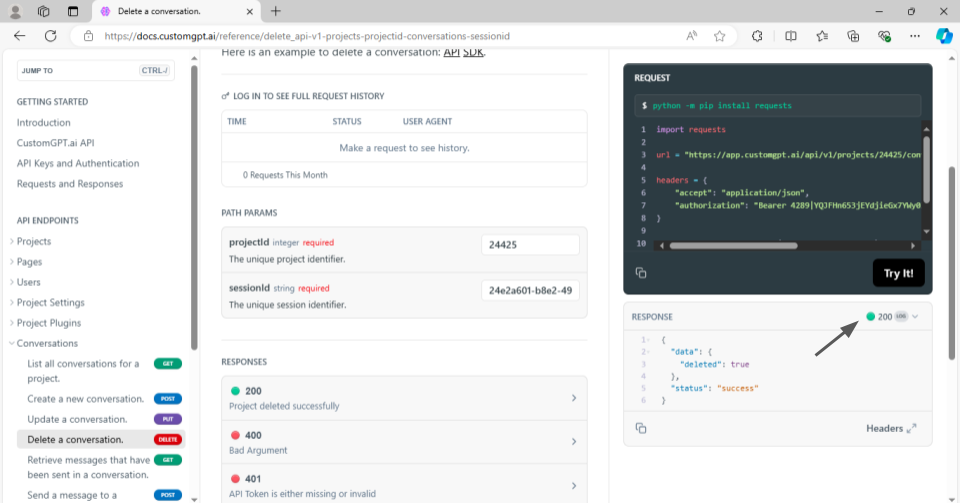960x503 pixels.
Task: Open the browser settings and more menu
Action: pos(915,36)
